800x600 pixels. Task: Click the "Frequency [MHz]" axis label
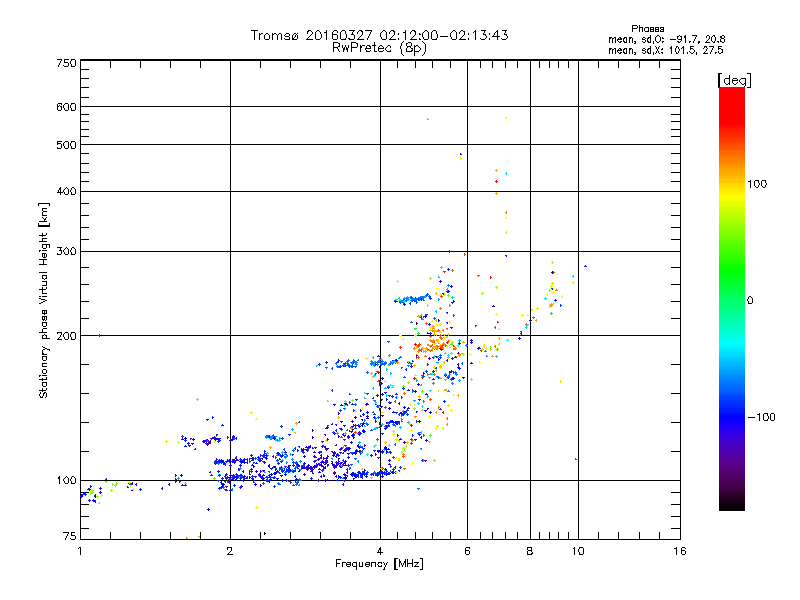(x=379, y=564)
